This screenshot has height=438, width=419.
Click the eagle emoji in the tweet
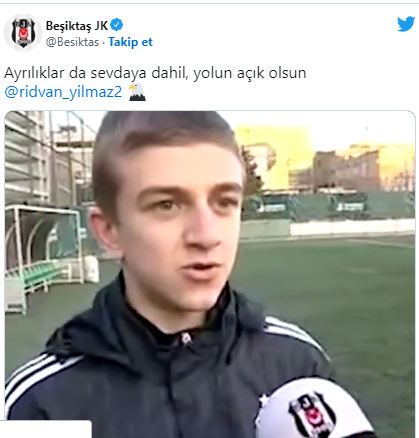[137, 92]
